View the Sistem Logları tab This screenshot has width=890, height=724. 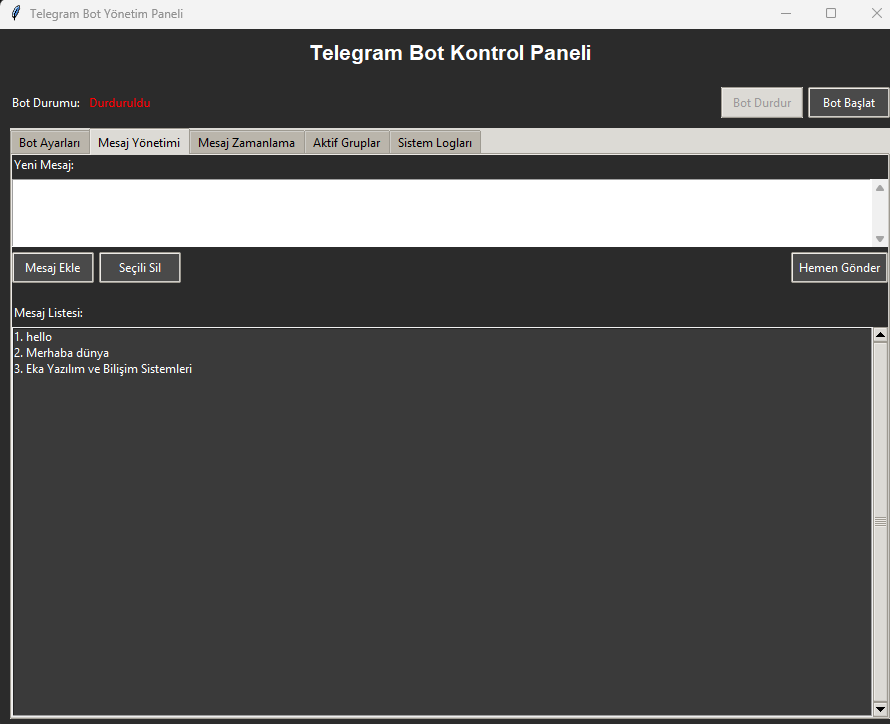coord(435,143)
